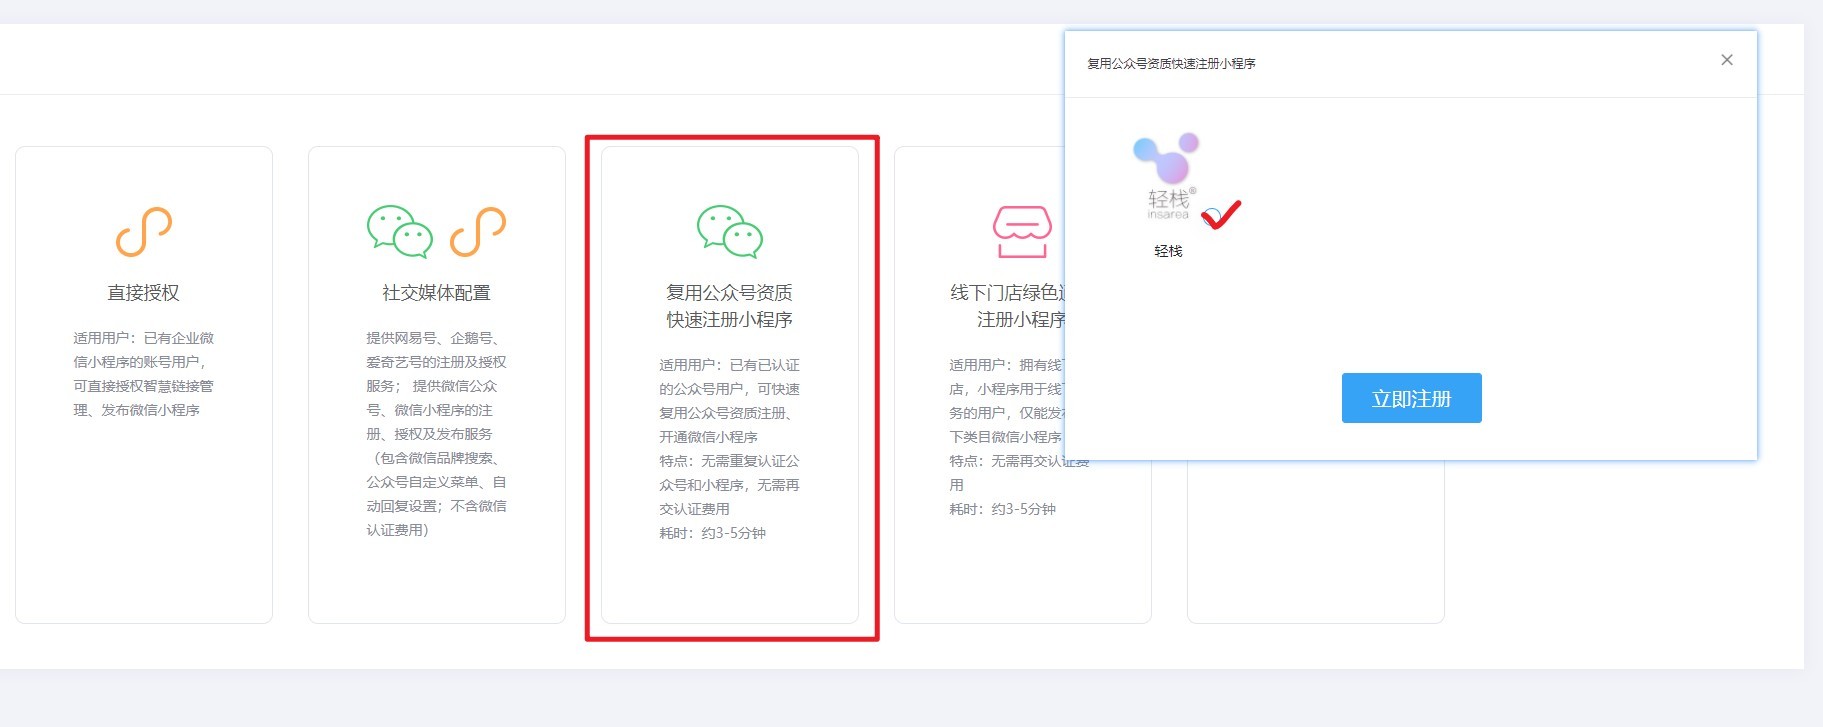Screen dimensions: 1823x727
Task: Click the WeChat icon above 复用公众号资质
Action: point(730,232)
